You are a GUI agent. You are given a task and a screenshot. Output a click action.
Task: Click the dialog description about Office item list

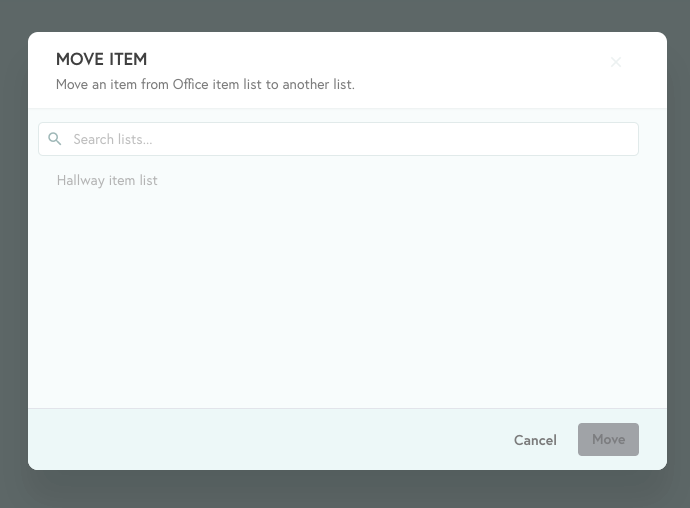[205, 84]
